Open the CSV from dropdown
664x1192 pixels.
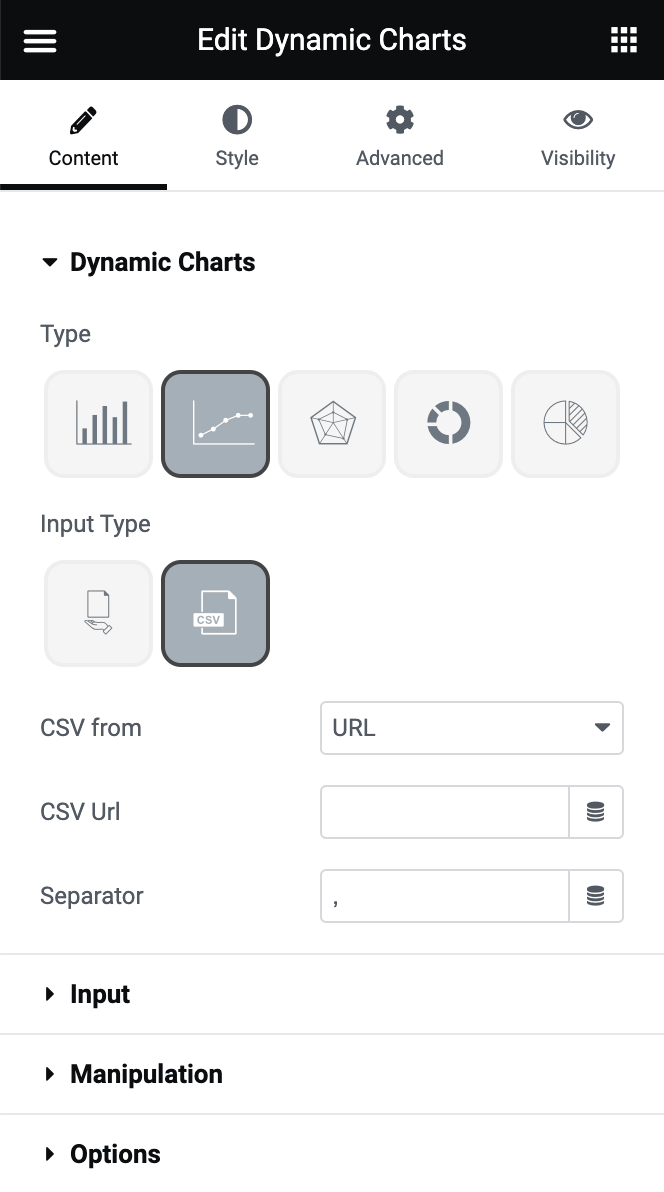(471, 728)
